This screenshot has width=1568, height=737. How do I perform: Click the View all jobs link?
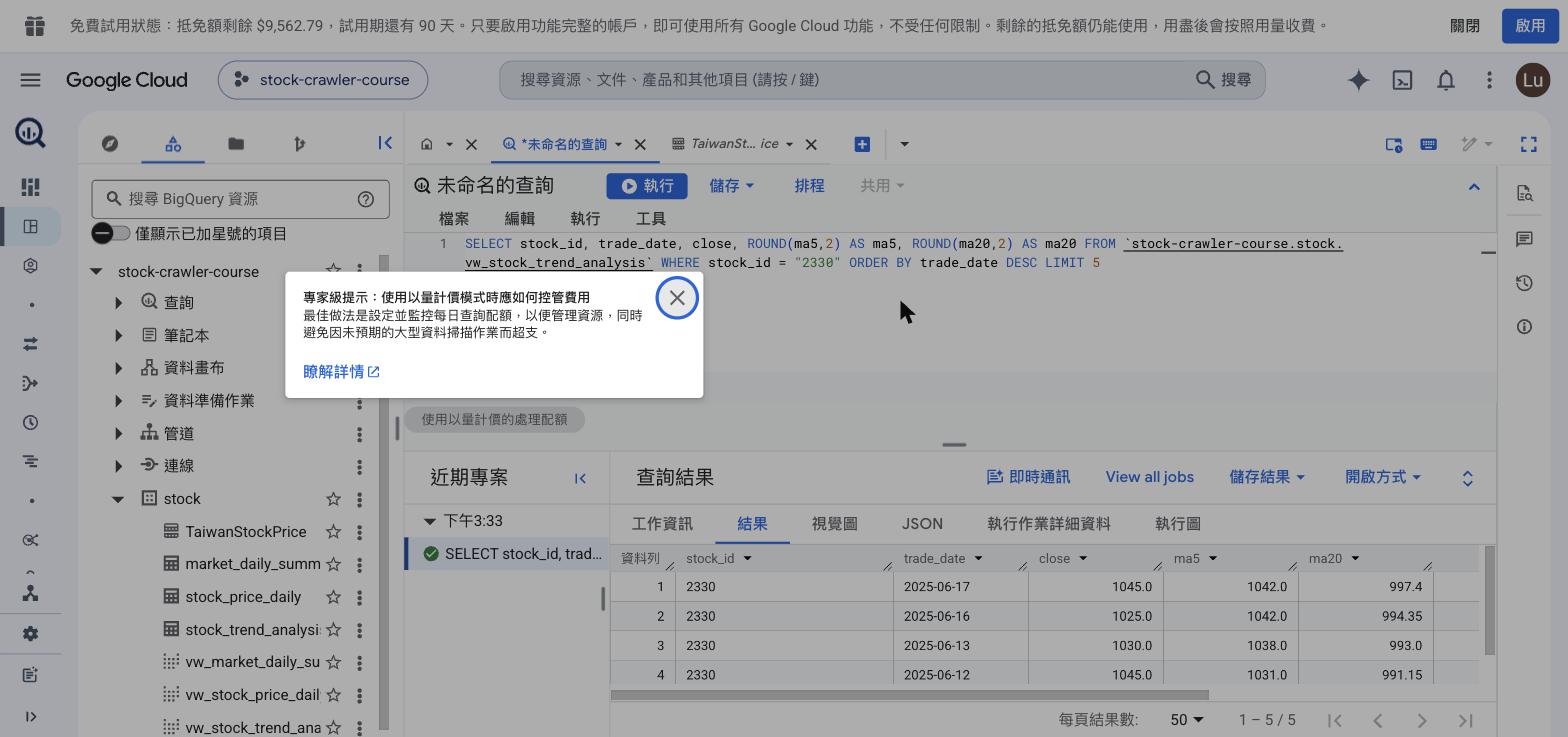pos(1149,477)
